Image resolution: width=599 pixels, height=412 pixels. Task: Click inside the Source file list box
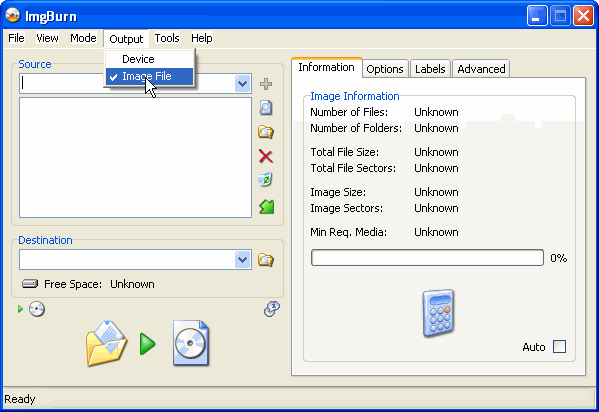coord(136,157)
